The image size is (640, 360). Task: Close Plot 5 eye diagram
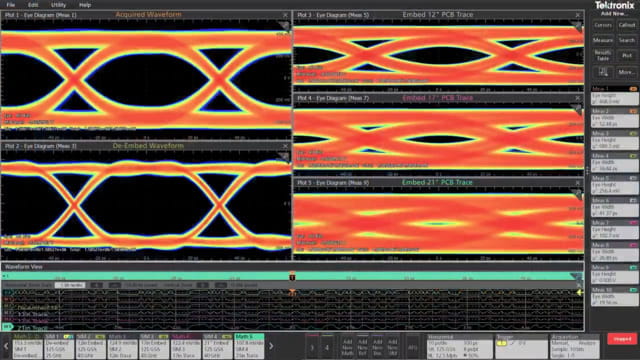[x=578, y=183]
